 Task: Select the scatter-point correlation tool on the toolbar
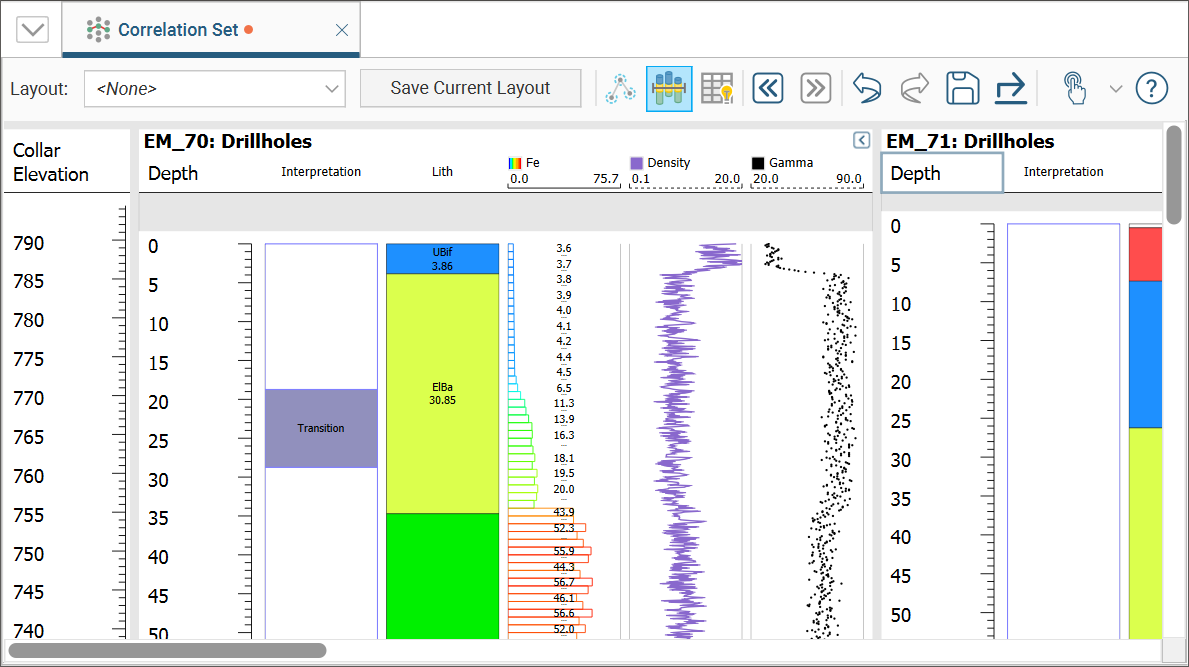[x=620, y=88]
